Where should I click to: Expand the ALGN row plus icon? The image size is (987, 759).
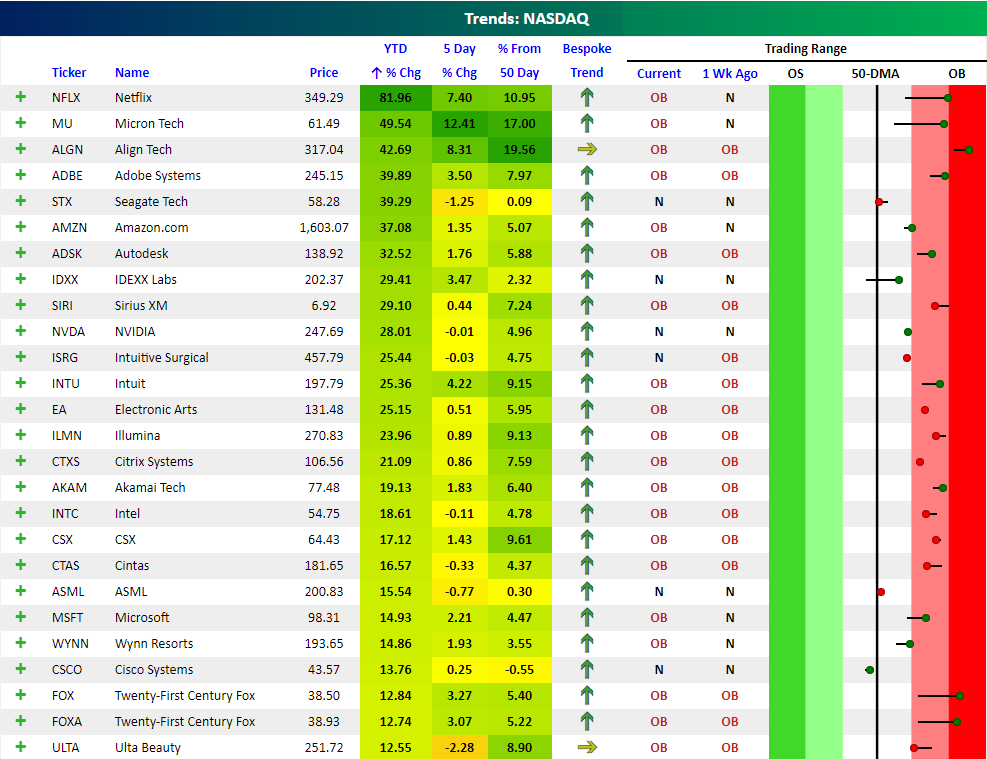[21, 149]
